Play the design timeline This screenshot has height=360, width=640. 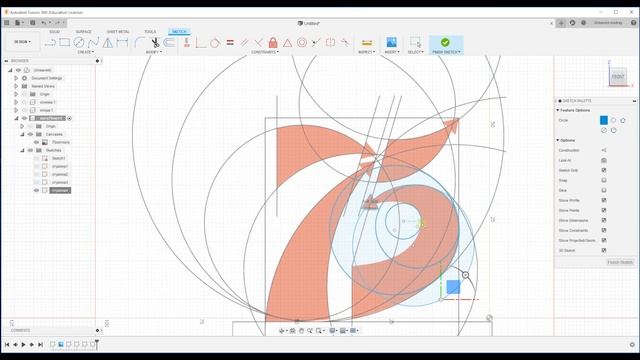pyautogui.click(x=23, y=344)
